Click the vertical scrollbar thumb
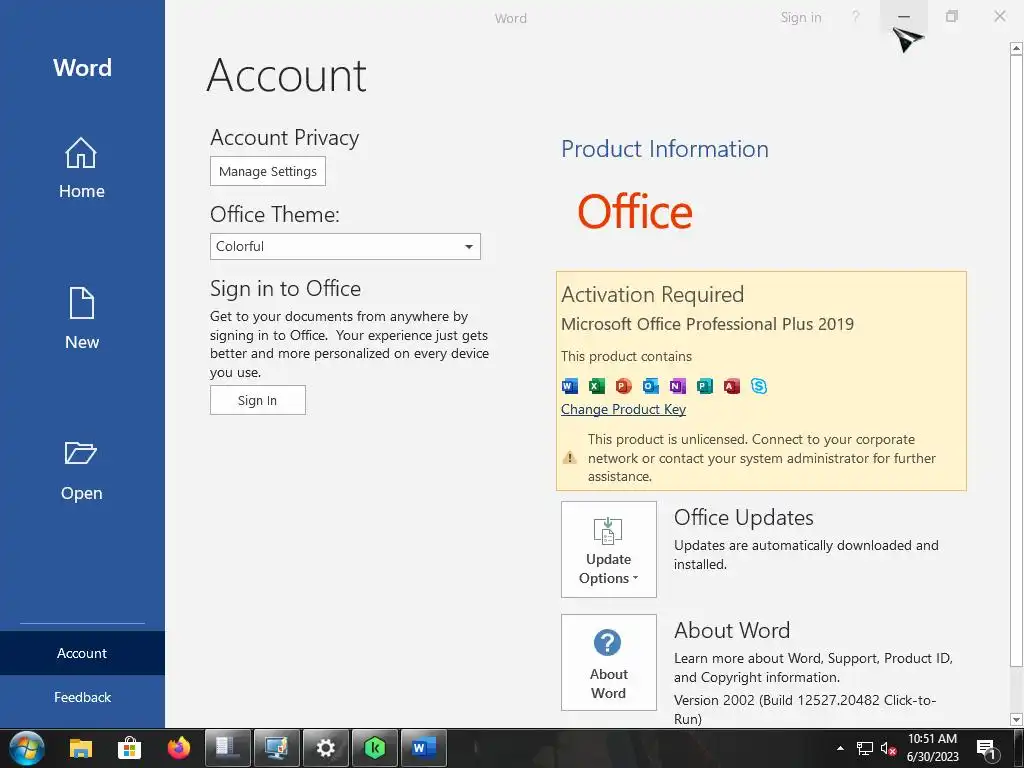 pyautogui.click(x=1016, y=361)
